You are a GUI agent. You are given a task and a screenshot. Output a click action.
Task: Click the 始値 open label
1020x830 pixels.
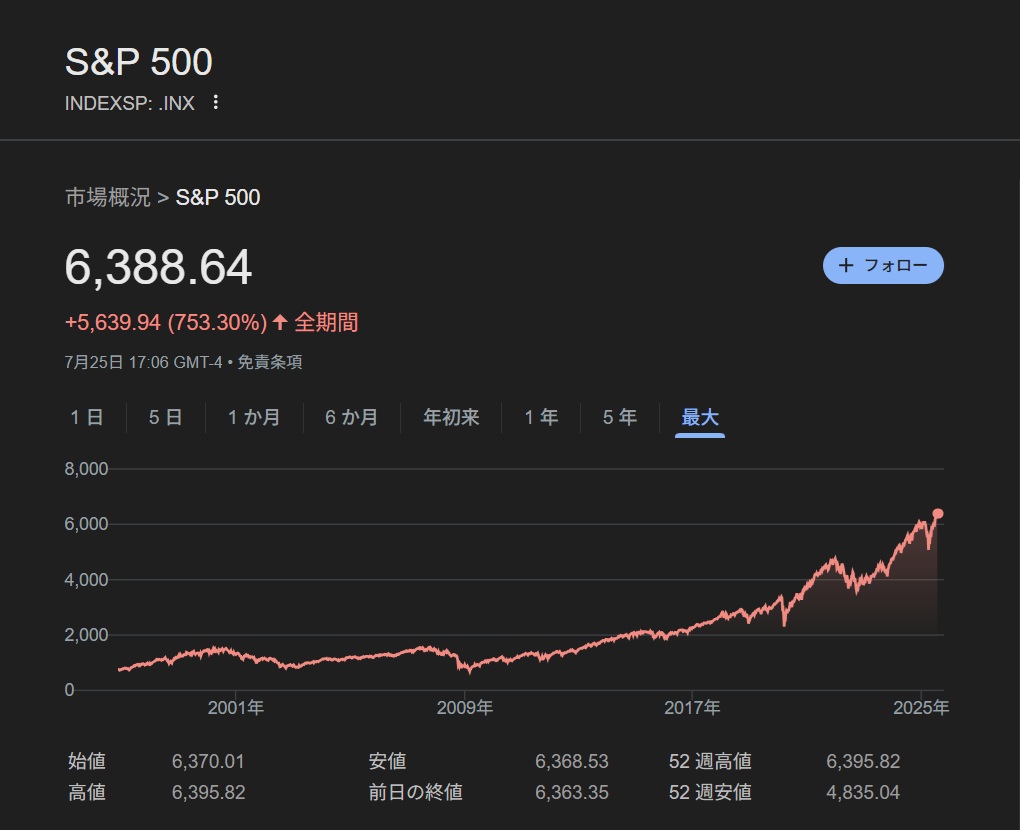(x=87, y=761)
